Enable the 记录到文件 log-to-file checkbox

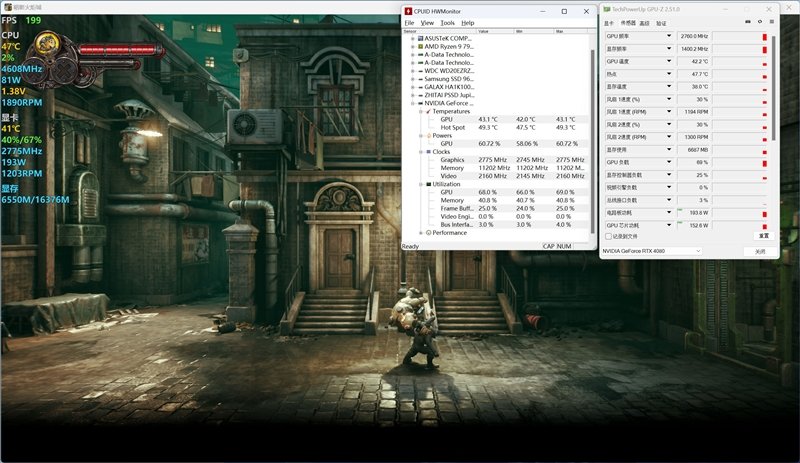tap(608, 237)
